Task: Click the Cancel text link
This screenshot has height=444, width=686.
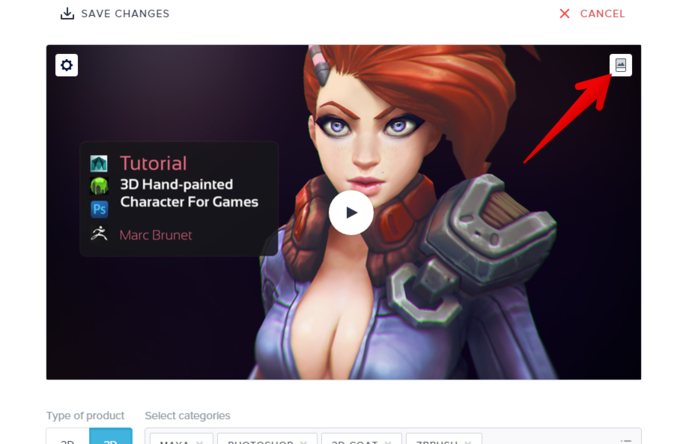Action: pyautogui.click(x=602, y=14)
